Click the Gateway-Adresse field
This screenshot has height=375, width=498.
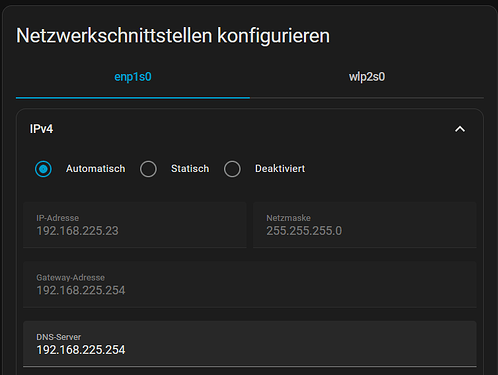coord(250,284)
